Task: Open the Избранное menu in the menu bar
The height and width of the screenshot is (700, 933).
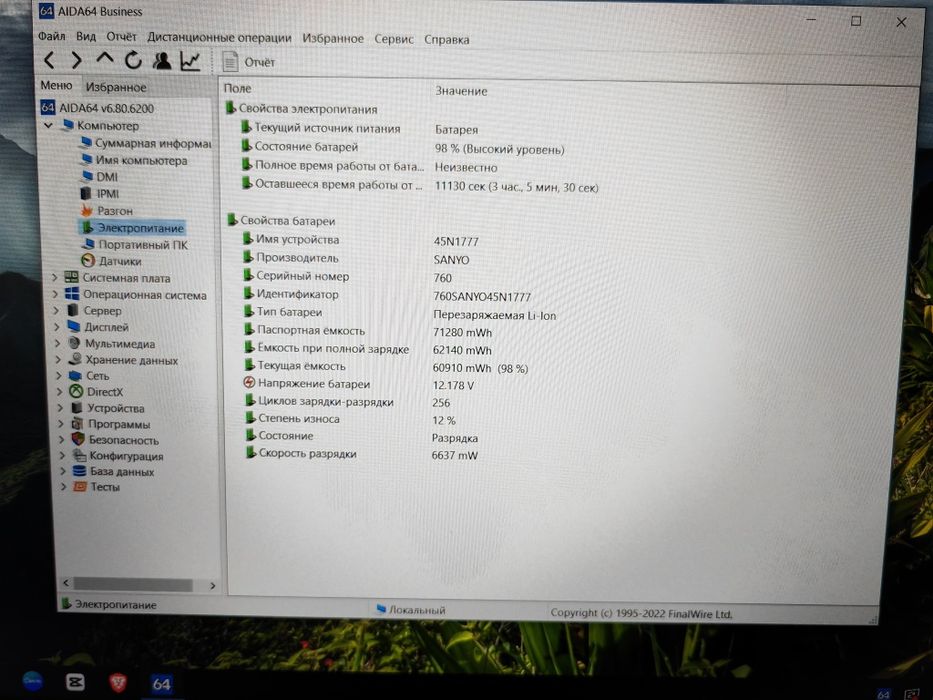Action: click(333, 39)
